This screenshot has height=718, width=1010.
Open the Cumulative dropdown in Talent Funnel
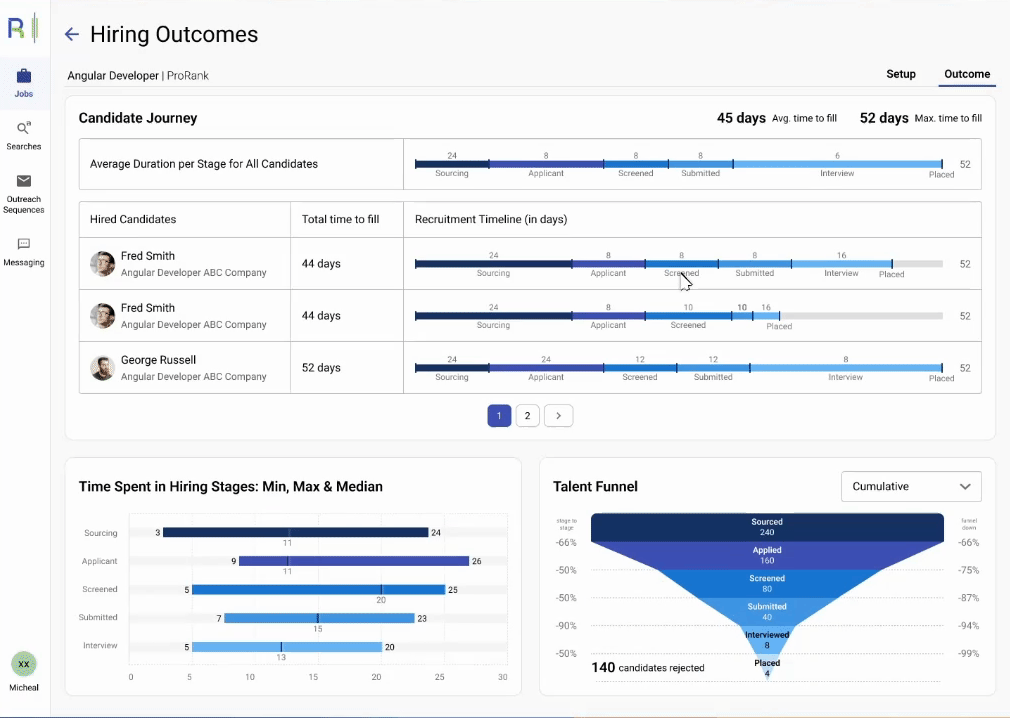point(910,487)
